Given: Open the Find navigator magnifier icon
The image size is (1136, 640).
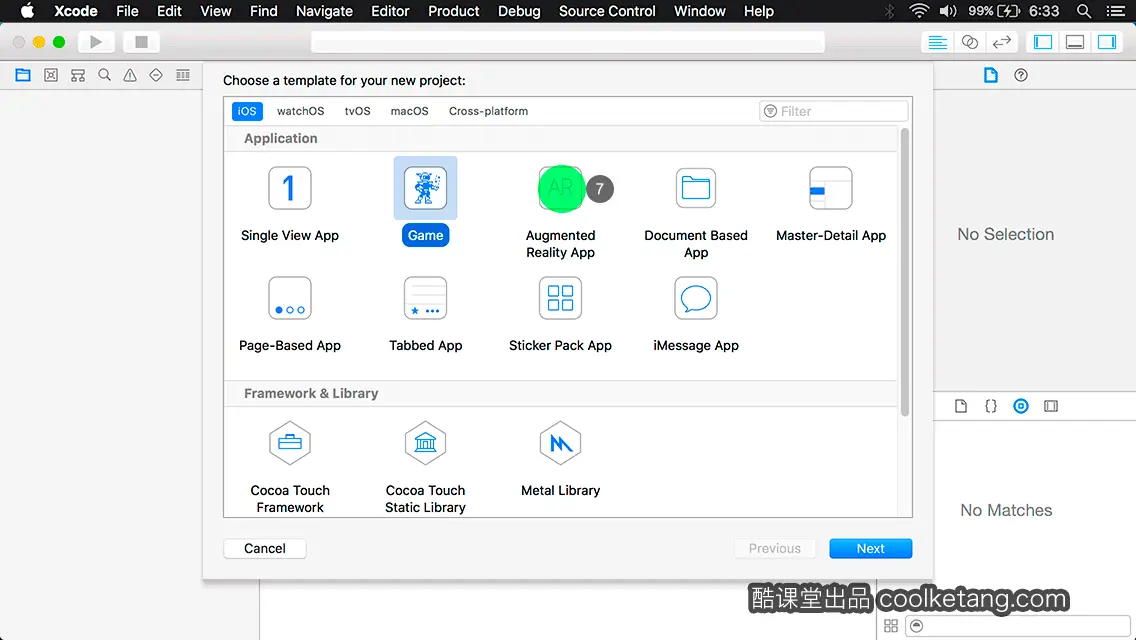Looking at the screenshot, I should (104, 75).
